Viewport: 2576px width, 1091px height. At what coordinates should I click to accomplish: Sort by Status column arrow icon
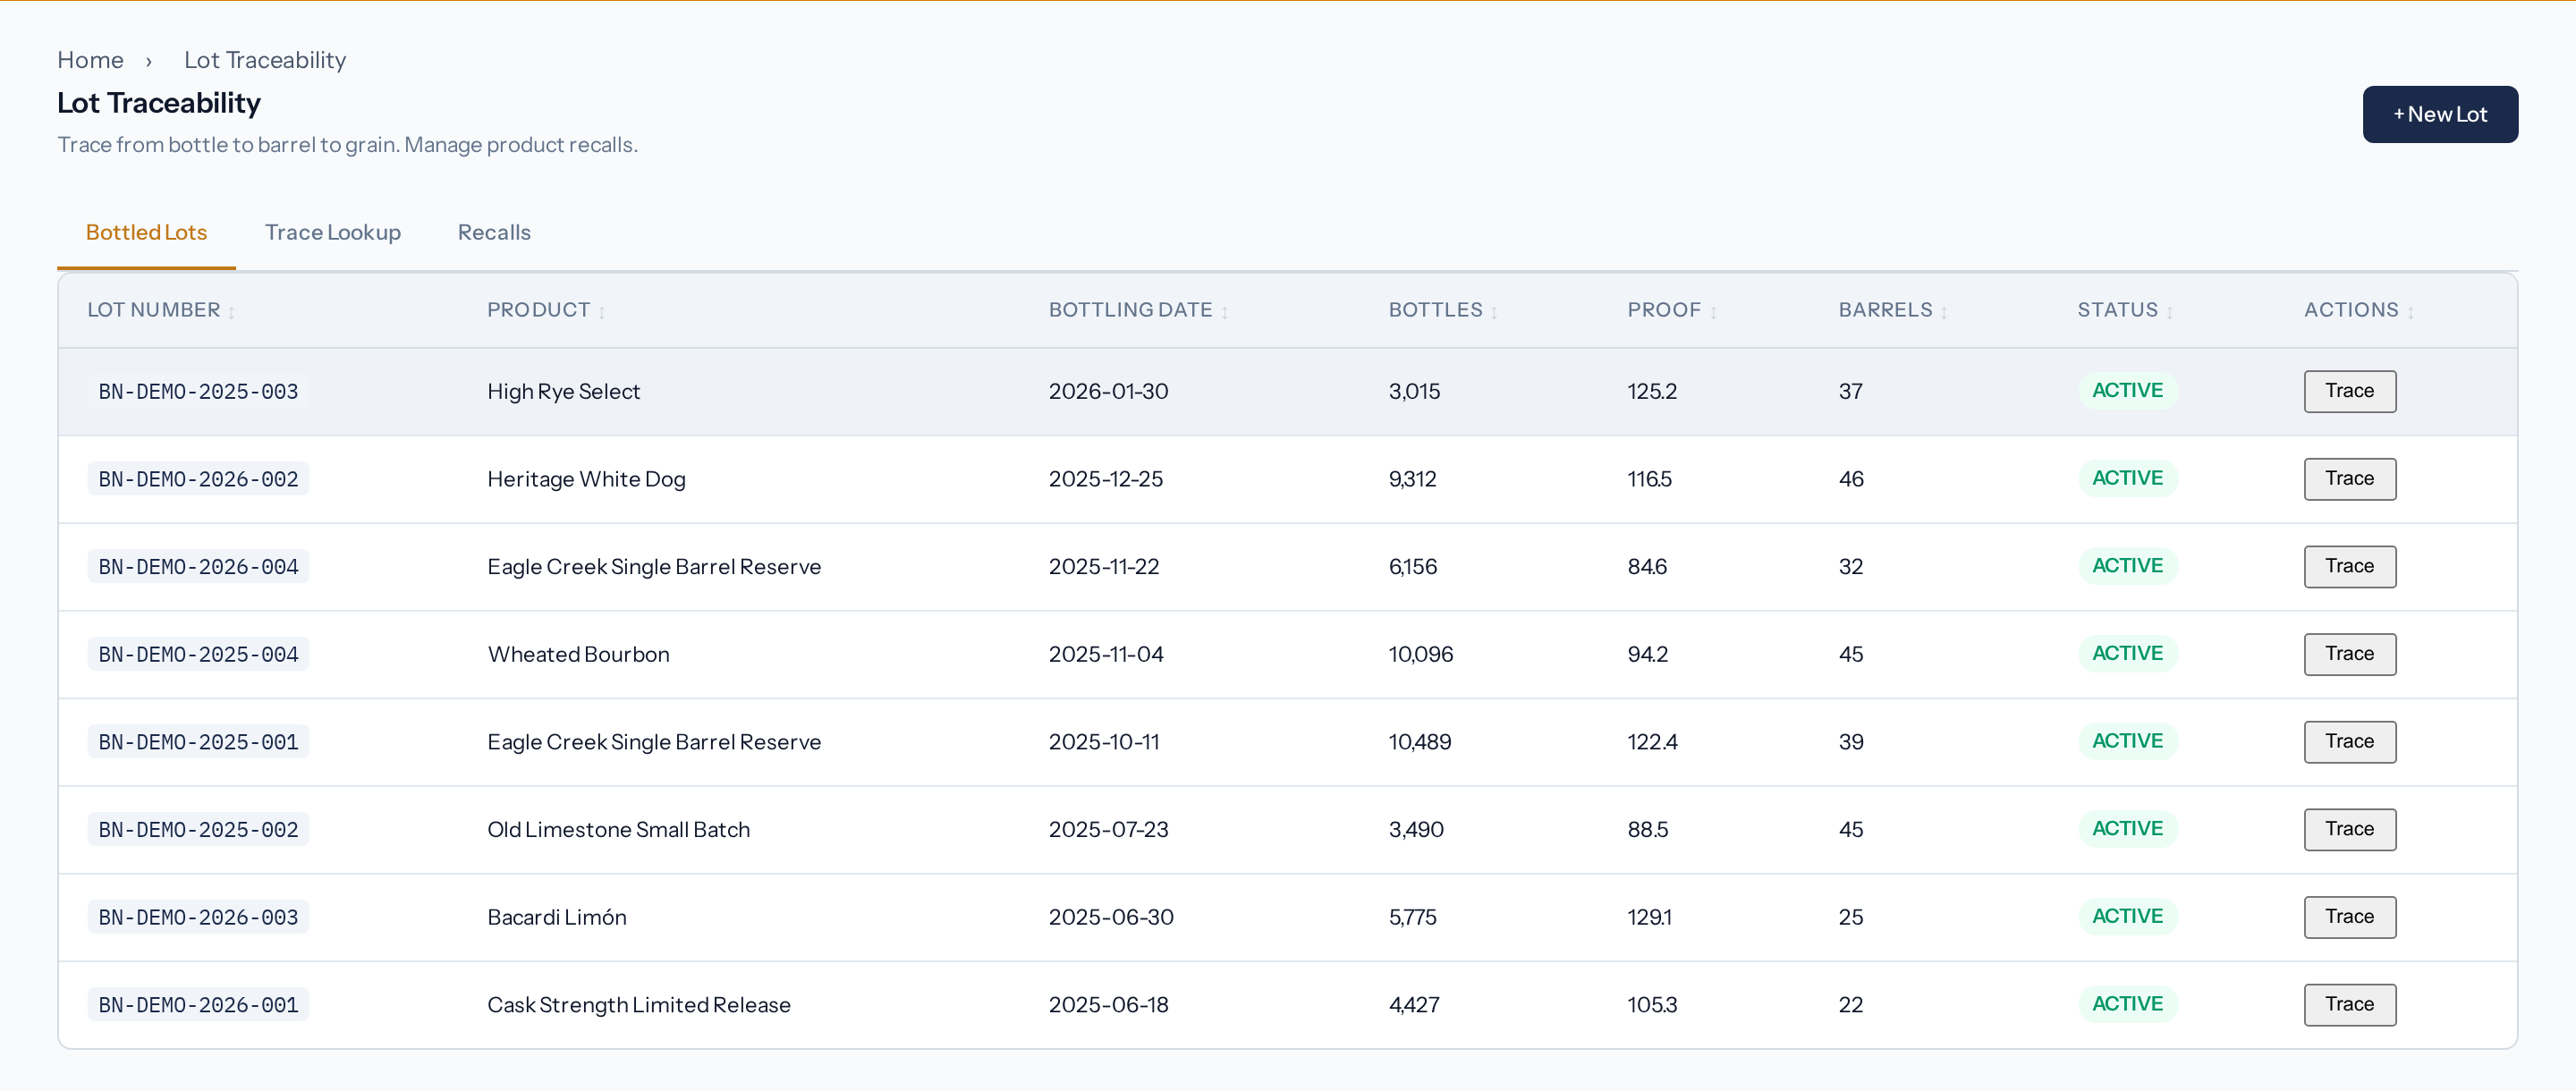2169,312
